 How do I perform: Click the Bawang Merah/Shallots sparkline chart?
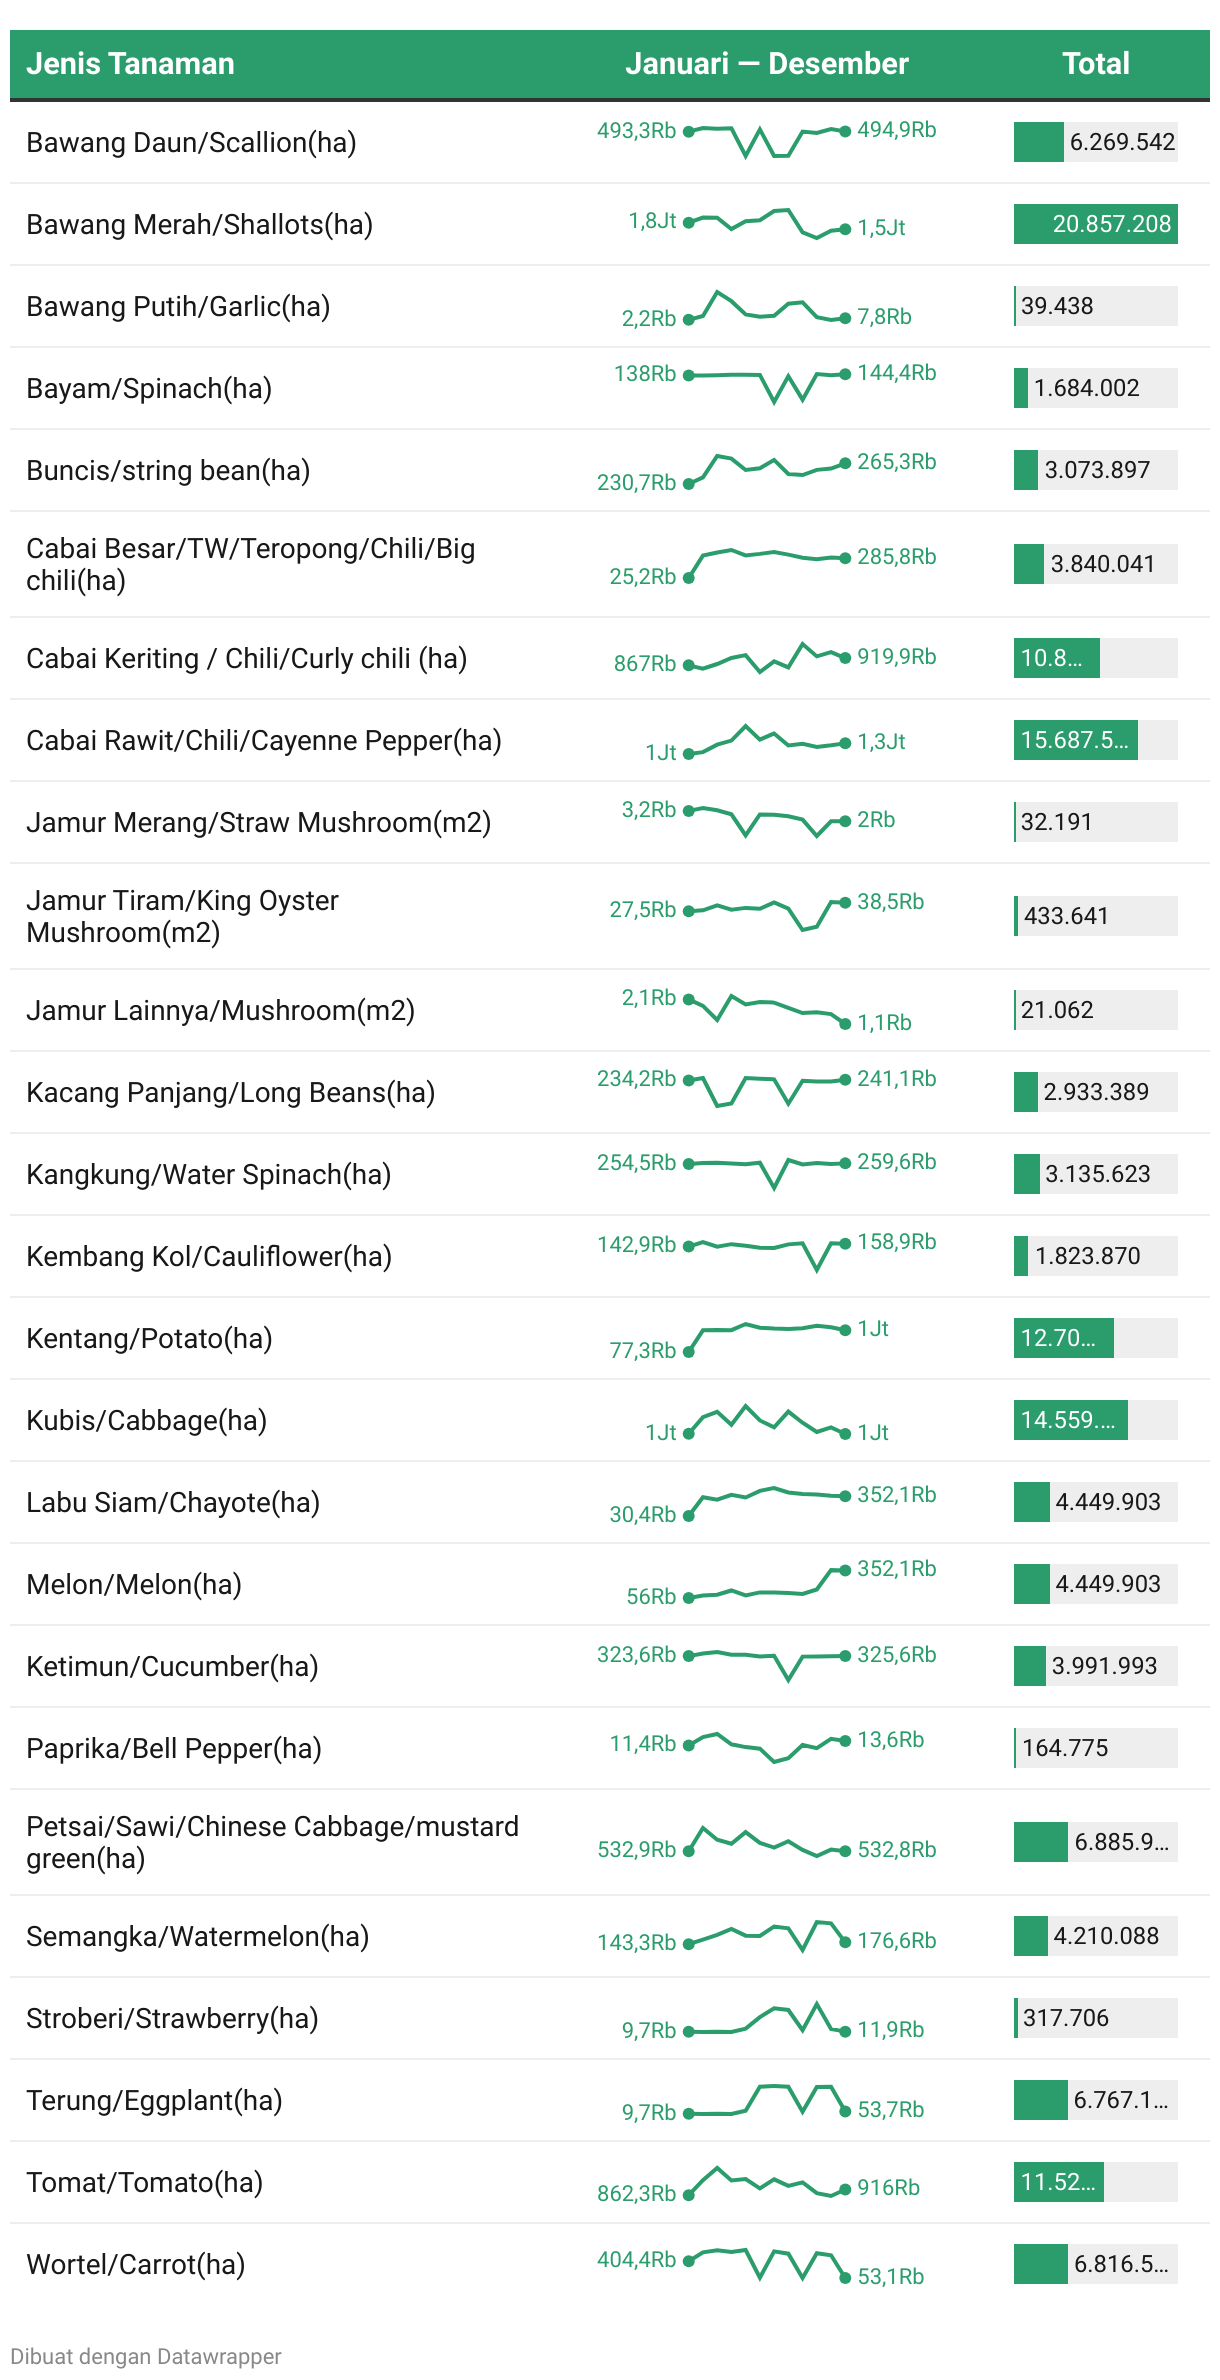(x=767, y=224)
